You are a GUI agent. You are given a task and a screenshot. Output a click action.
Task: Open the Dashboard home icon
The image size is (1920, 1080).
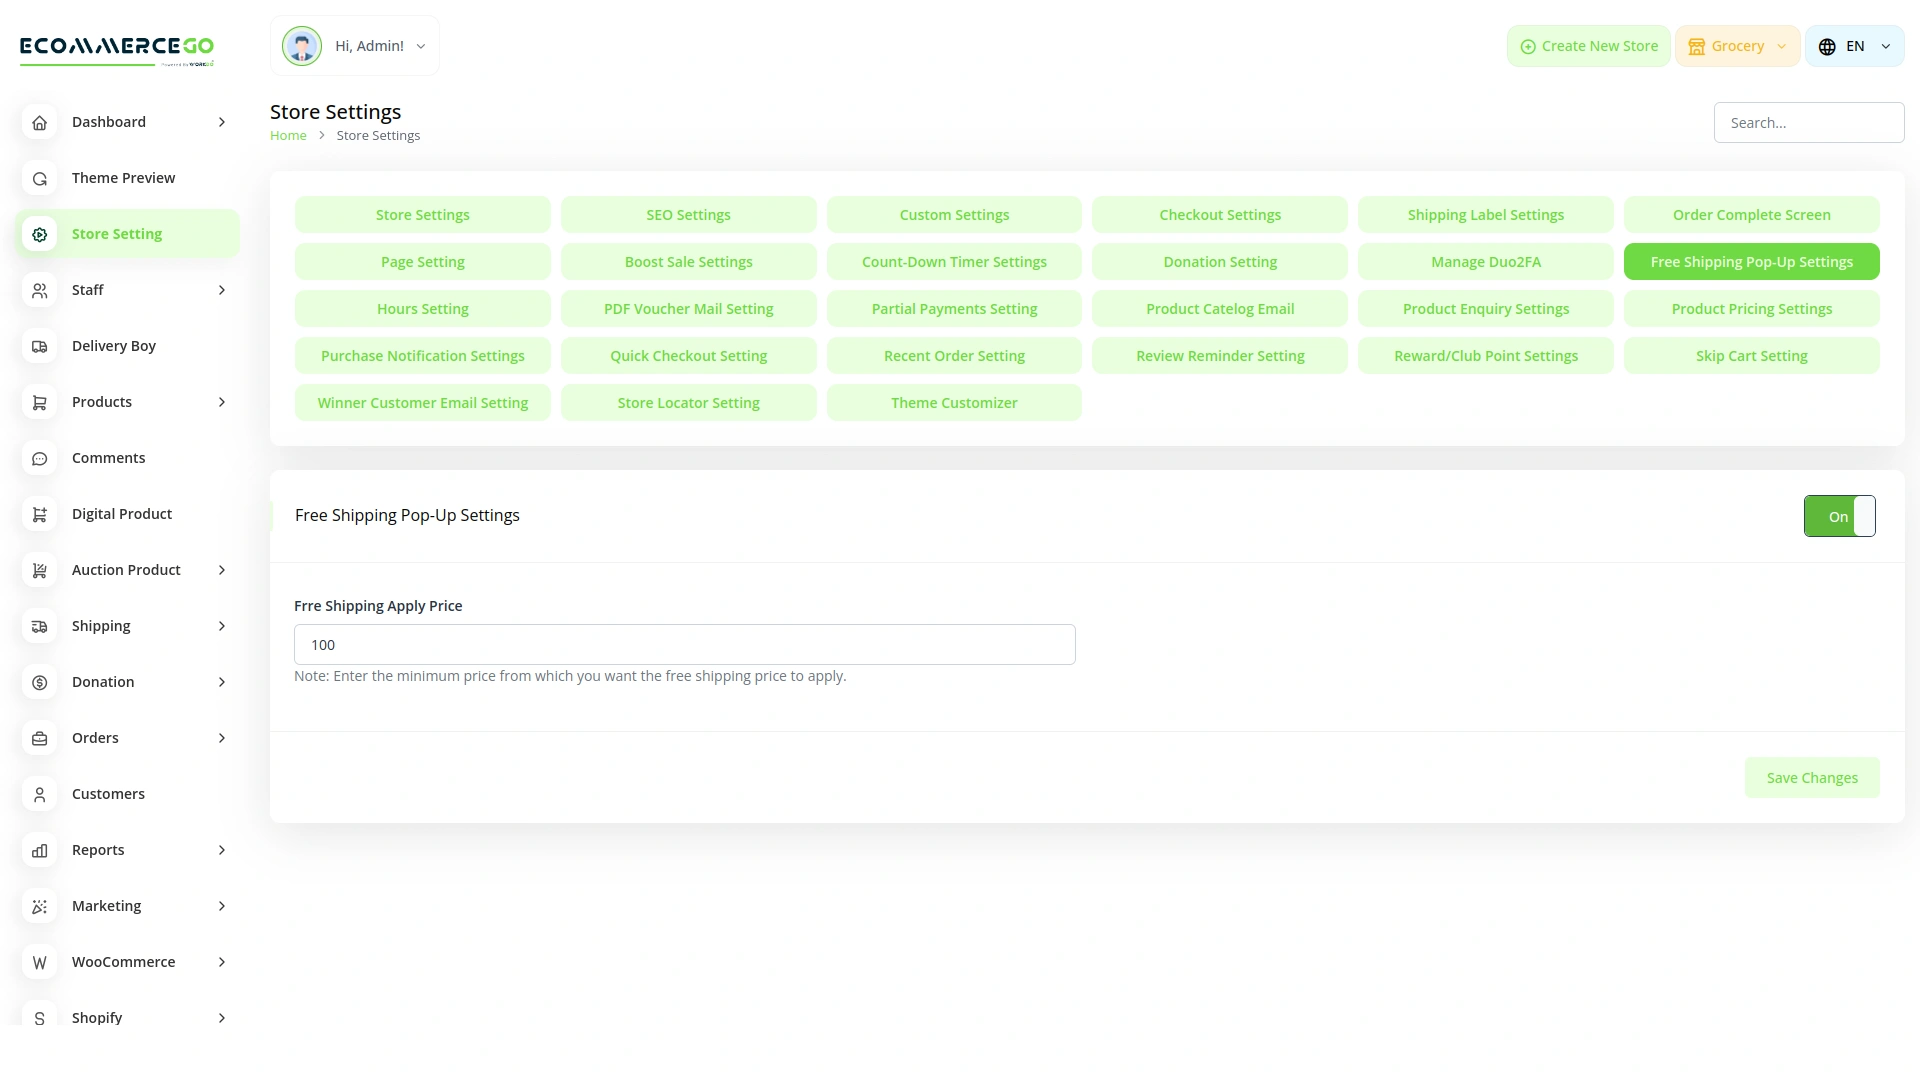pyautogui.click(x=39, y=122)
